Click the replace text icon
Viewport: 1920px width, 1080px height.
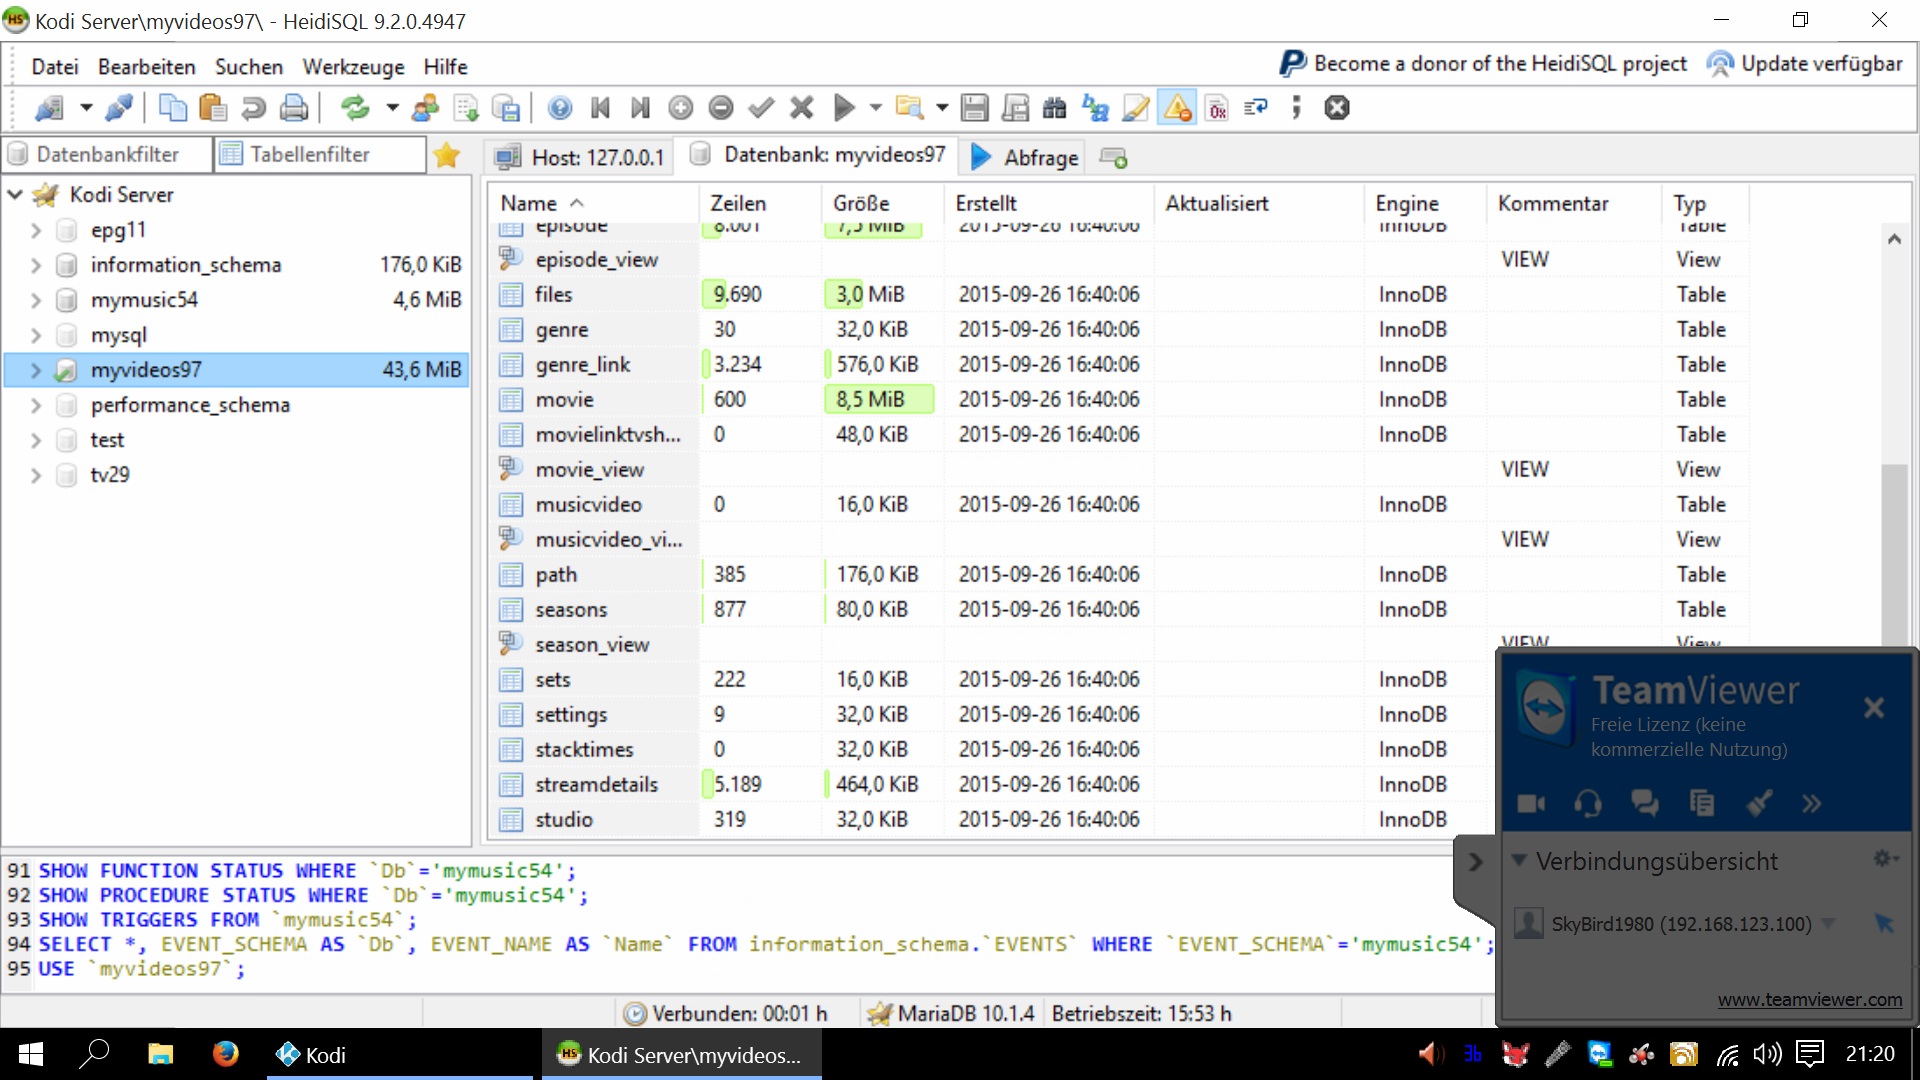click(x=1095, y=107)
